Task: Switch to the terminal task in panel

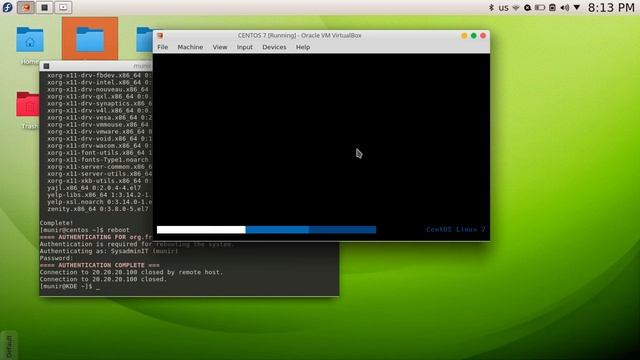Action: click(44, 7)
